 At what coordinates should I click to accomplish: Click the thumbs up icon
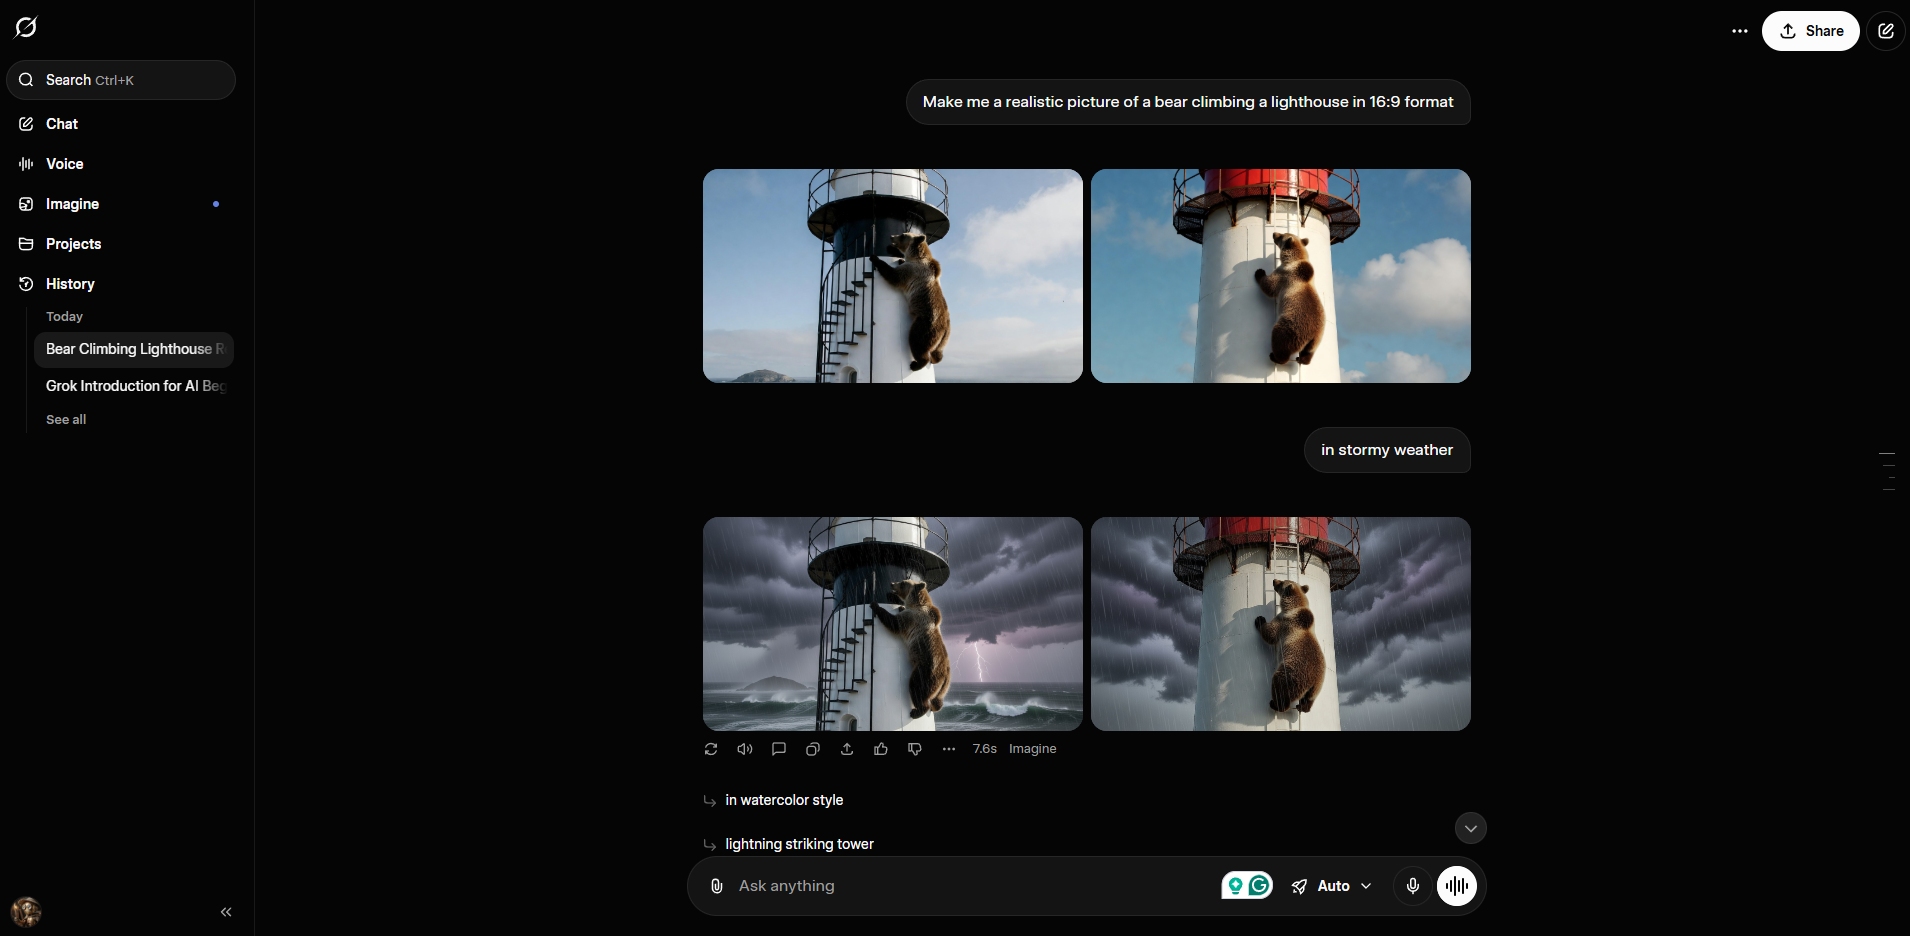[x=881, y=749]
